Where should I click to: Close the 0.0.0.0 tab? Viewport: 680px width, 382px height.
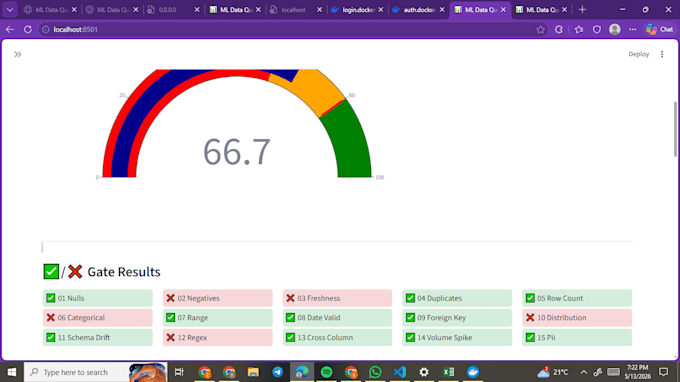click(197, 10)
